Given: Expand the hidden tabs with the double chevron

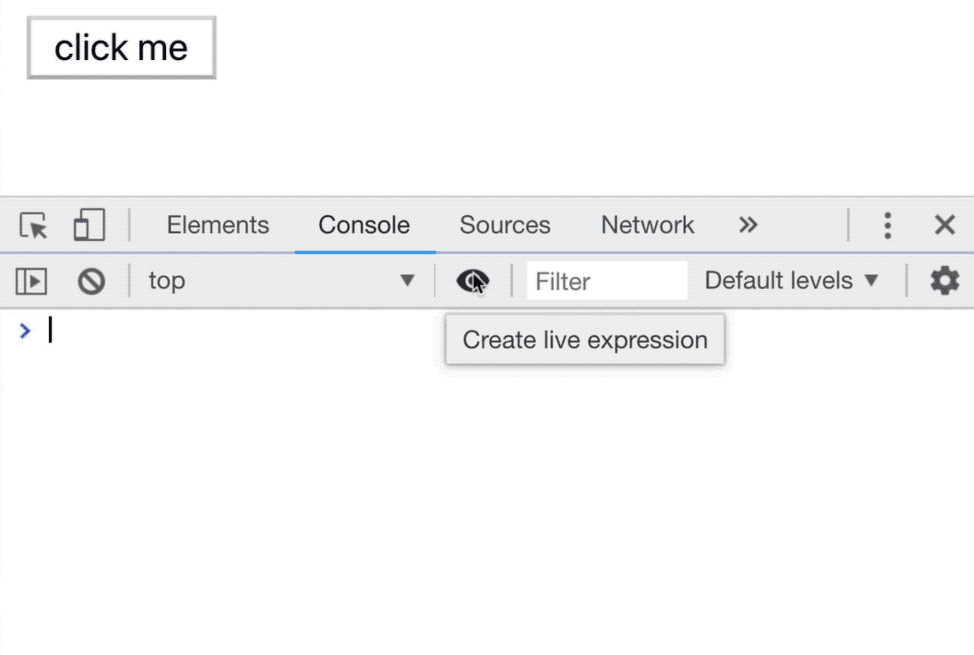Looking at the screenshot, I should coord(748,225).
